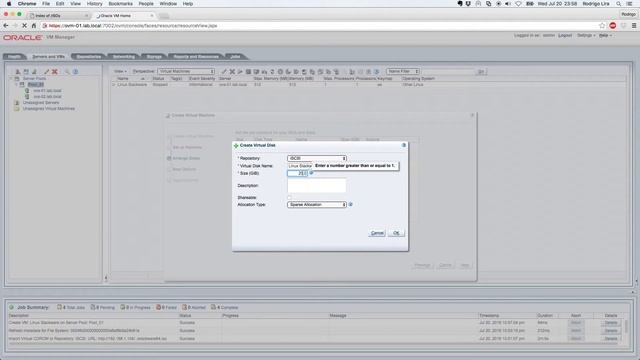
Task: Switch to the Repositories tab
Action: point(89,56)
